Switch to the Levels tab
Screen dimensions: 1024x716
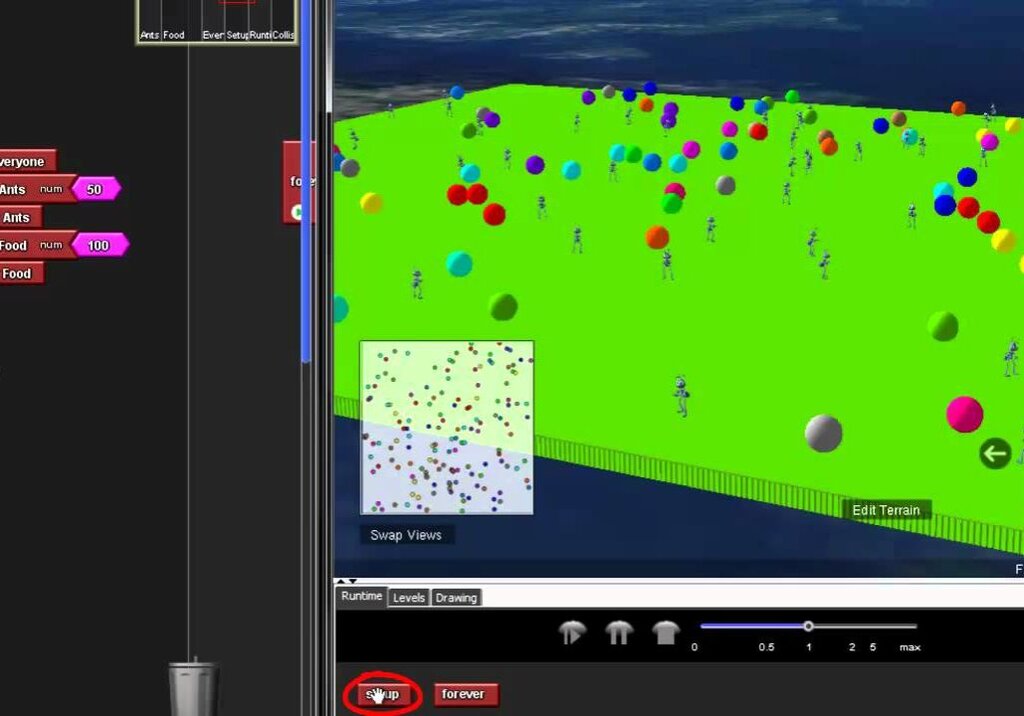pos(409,598)
